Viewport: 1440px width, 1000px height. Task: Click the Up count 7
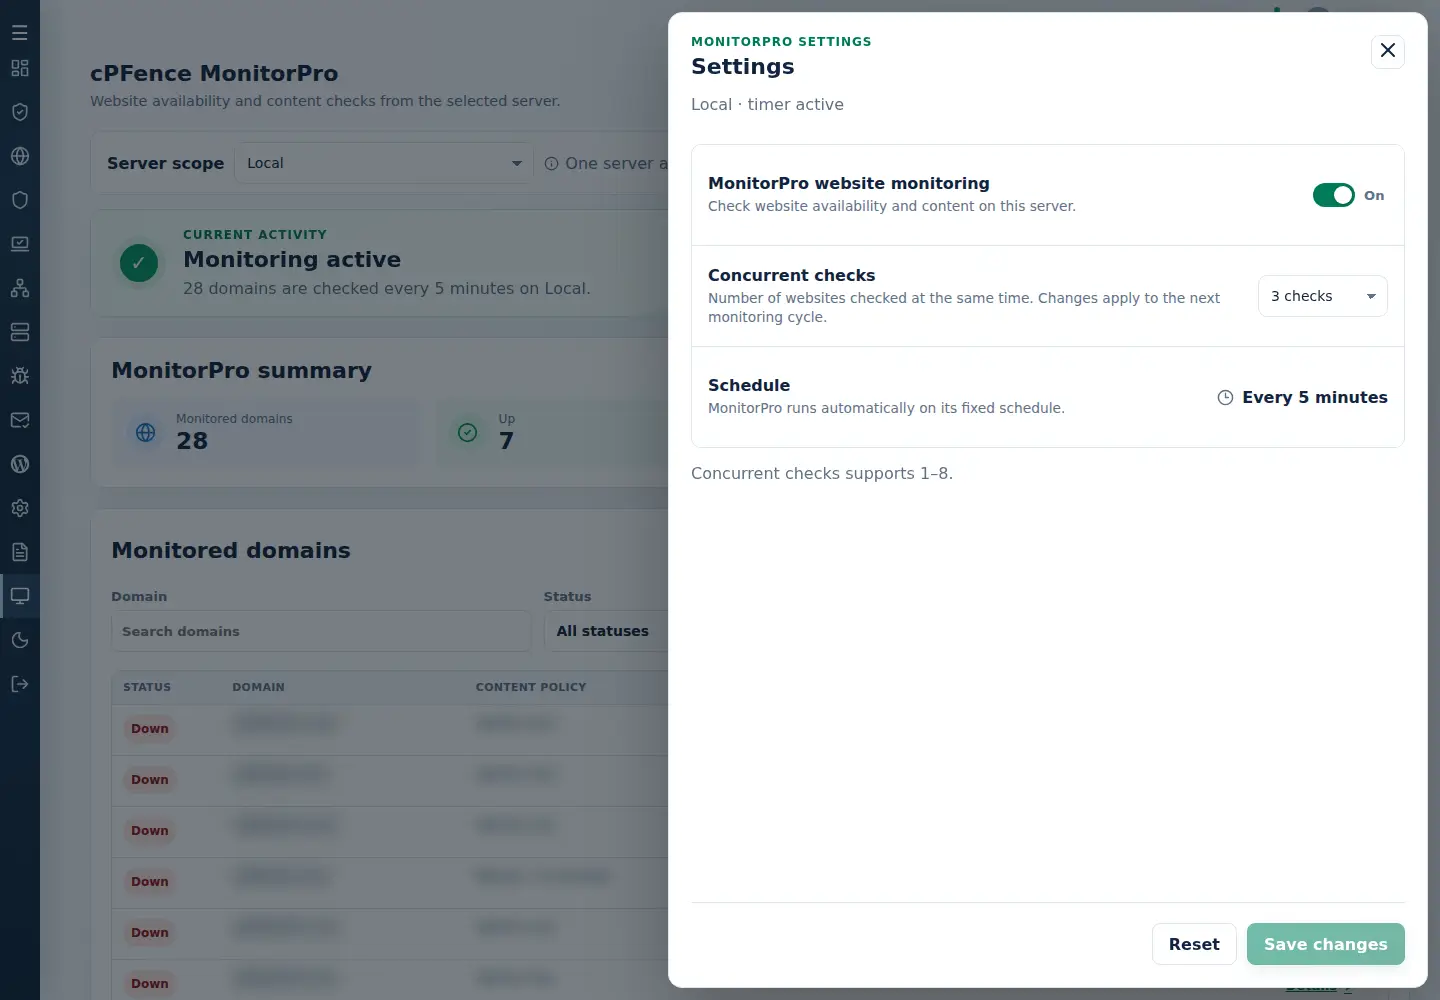pos(506,441)
